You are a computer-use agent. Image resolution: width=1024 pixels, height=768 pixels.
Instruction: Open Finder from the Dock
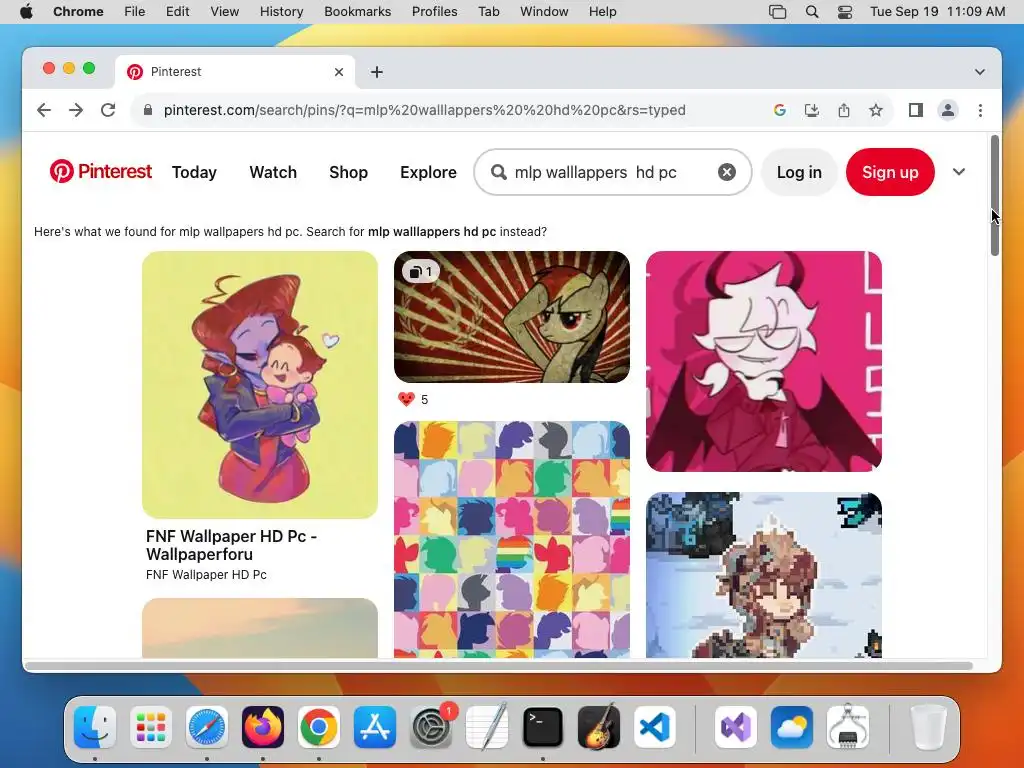(x=95, y=727)
